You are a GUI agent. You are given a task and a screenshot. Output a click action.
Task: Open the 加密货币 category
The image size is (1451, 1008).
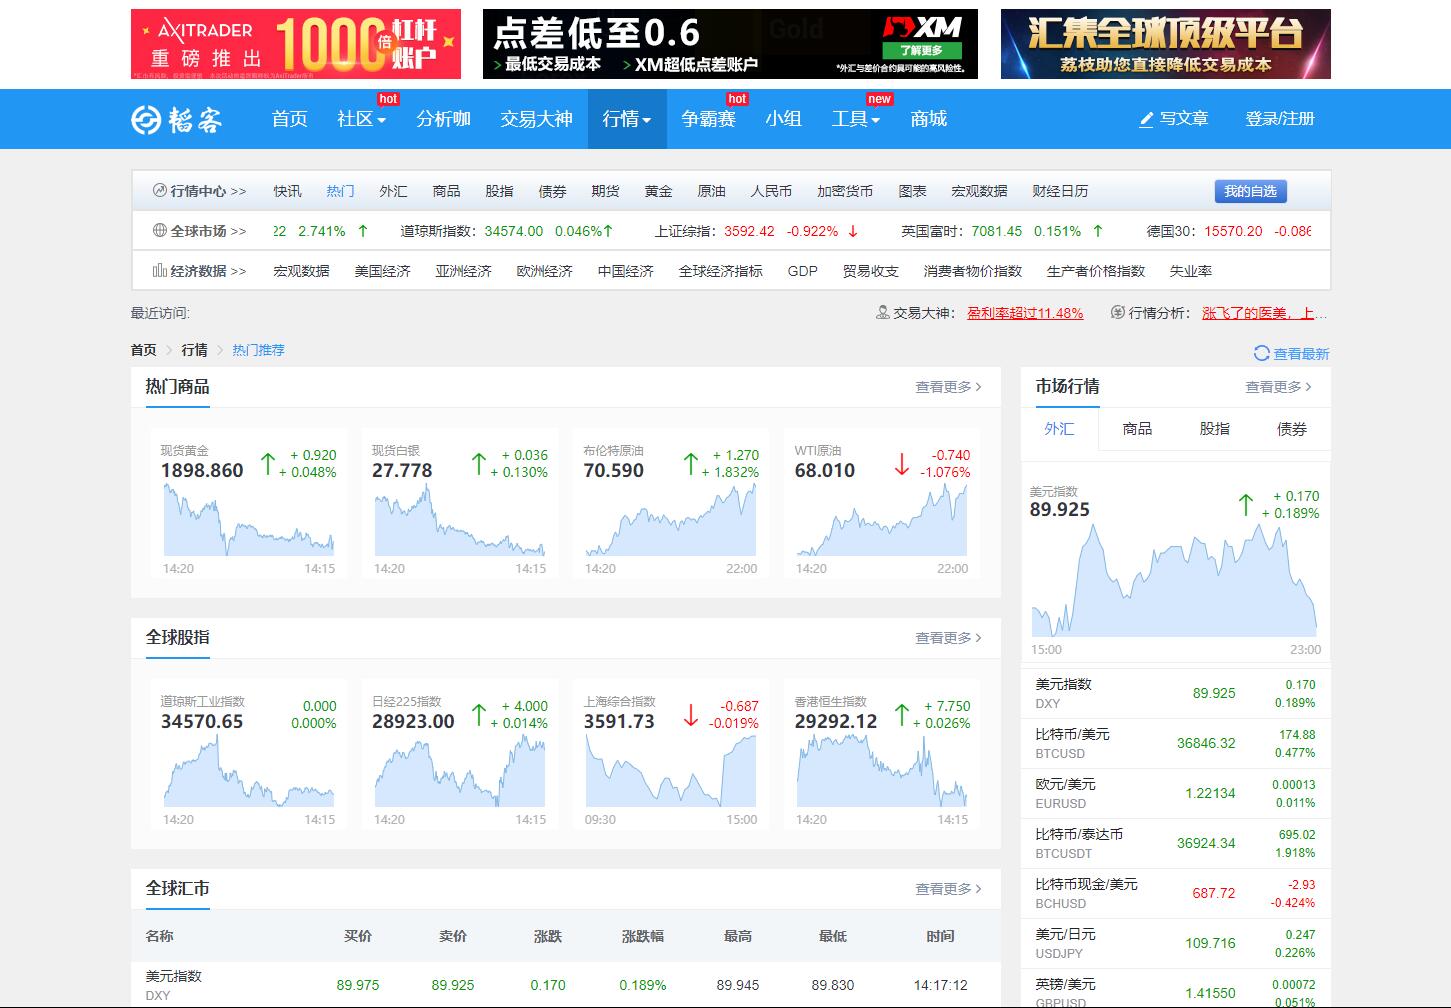point(844,191)
